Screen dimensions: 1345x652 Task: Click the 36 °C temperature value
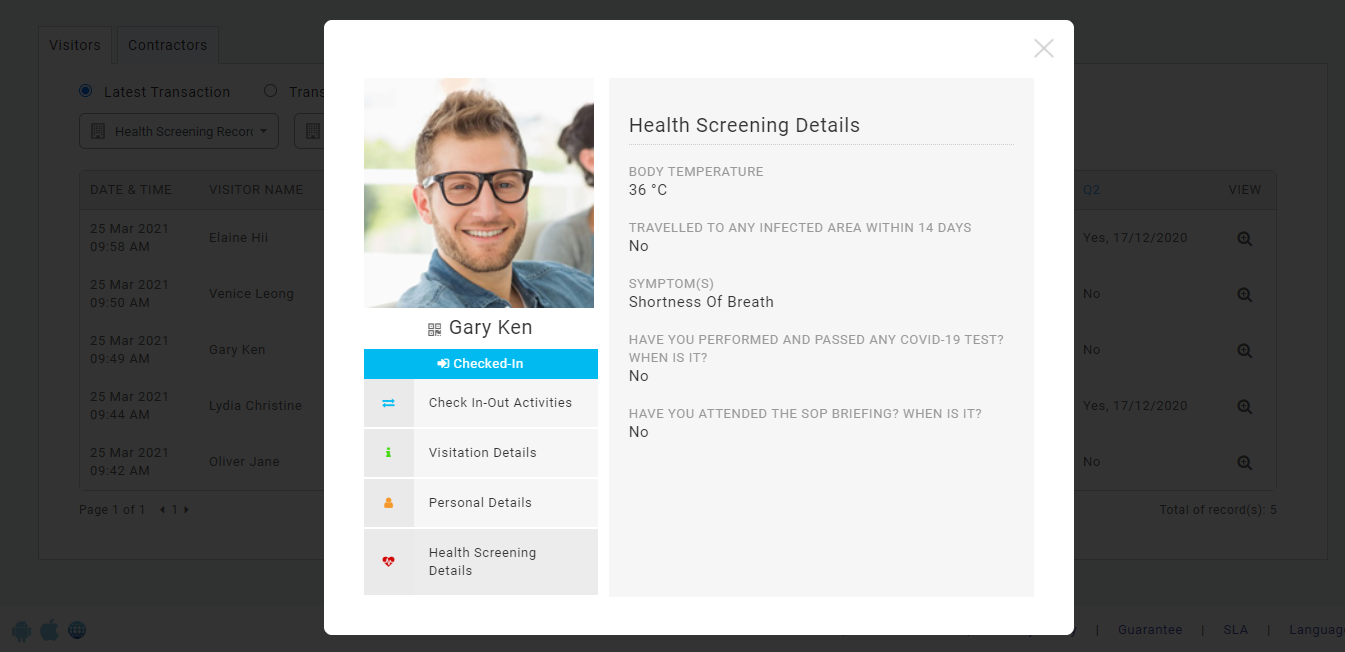click(x=648, y=190)
